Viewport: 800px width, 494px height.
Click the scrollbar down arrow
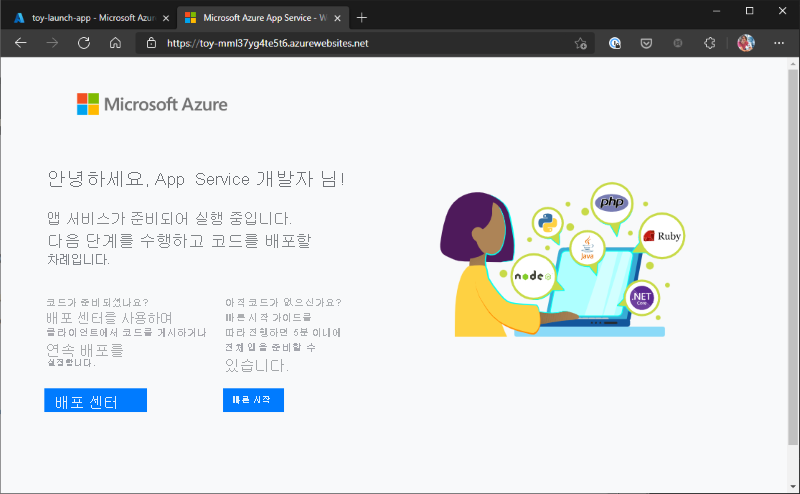(792, 487)
